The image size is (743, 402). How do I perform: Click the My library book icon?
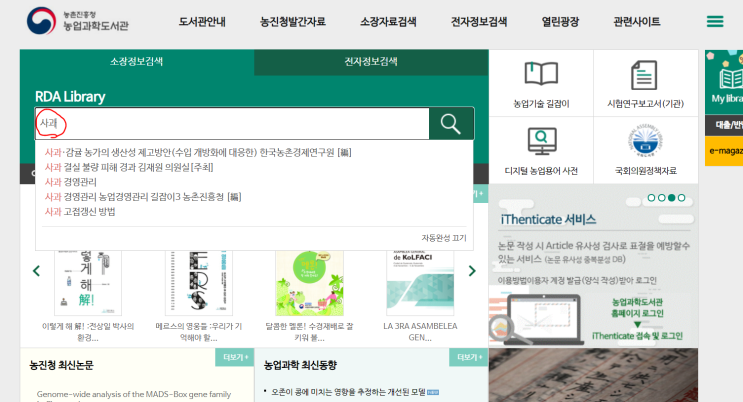point(730,79)
